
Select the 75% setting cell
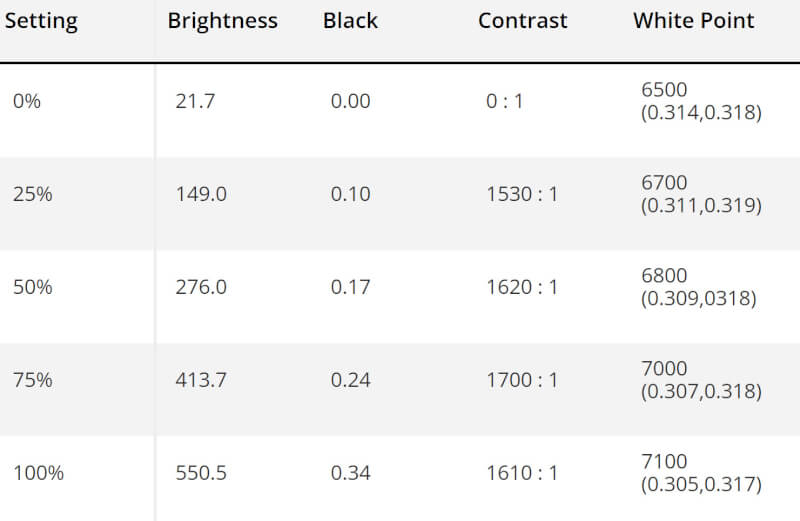[x=32, y=380]
